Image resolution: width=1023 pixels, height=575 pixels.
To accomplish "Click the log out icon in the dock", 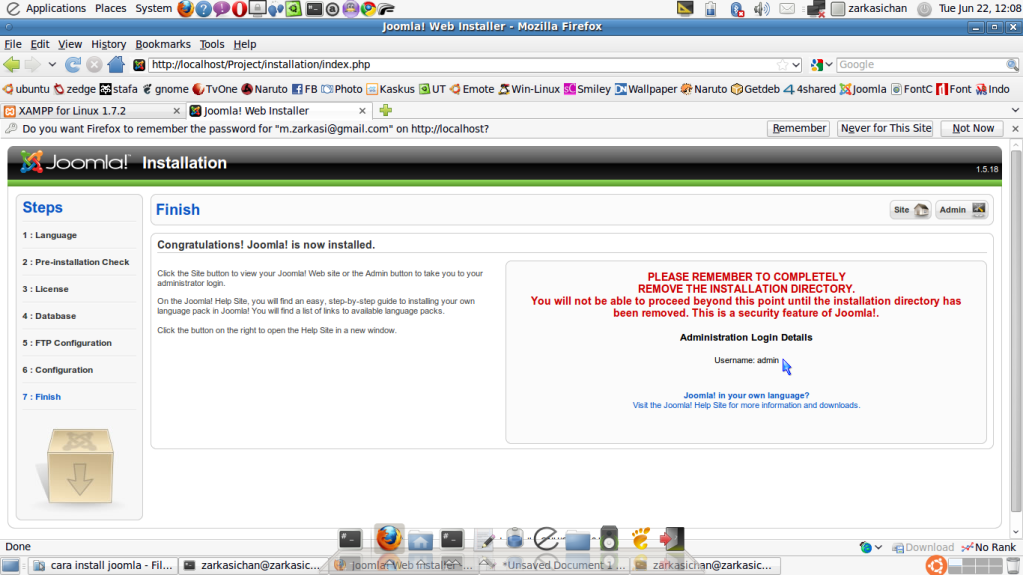I will coord(672,538).
